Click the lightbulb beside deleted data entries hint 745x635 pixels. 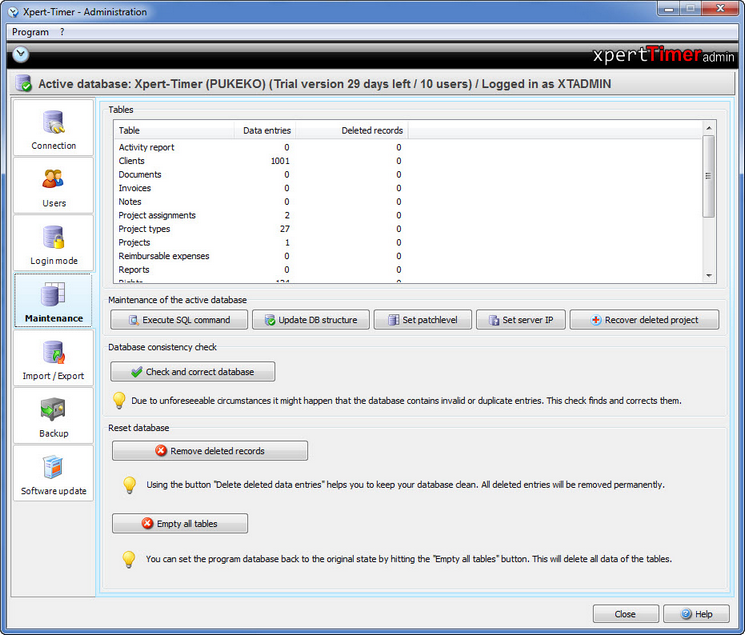click(129, 485)
